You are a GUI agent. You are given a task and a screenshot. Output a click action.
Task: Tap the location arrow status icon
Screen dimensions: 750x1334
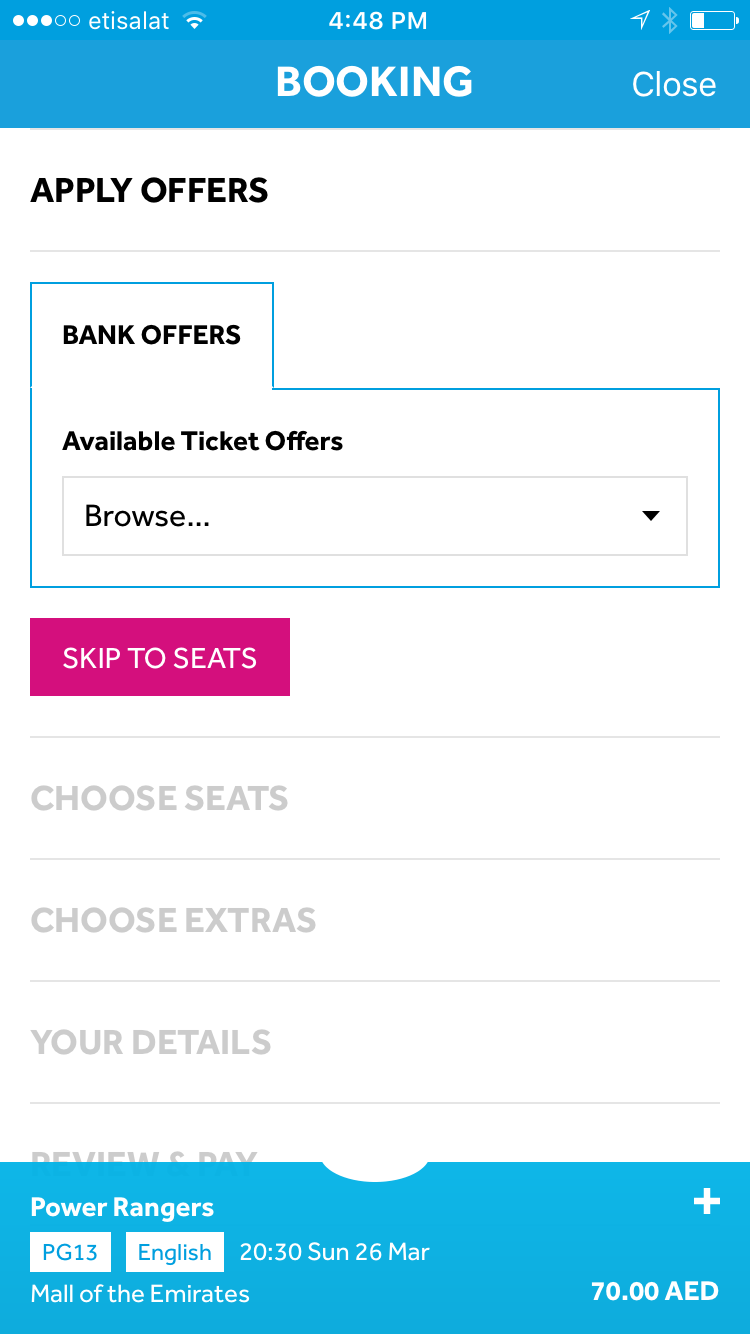click(640, 20)
